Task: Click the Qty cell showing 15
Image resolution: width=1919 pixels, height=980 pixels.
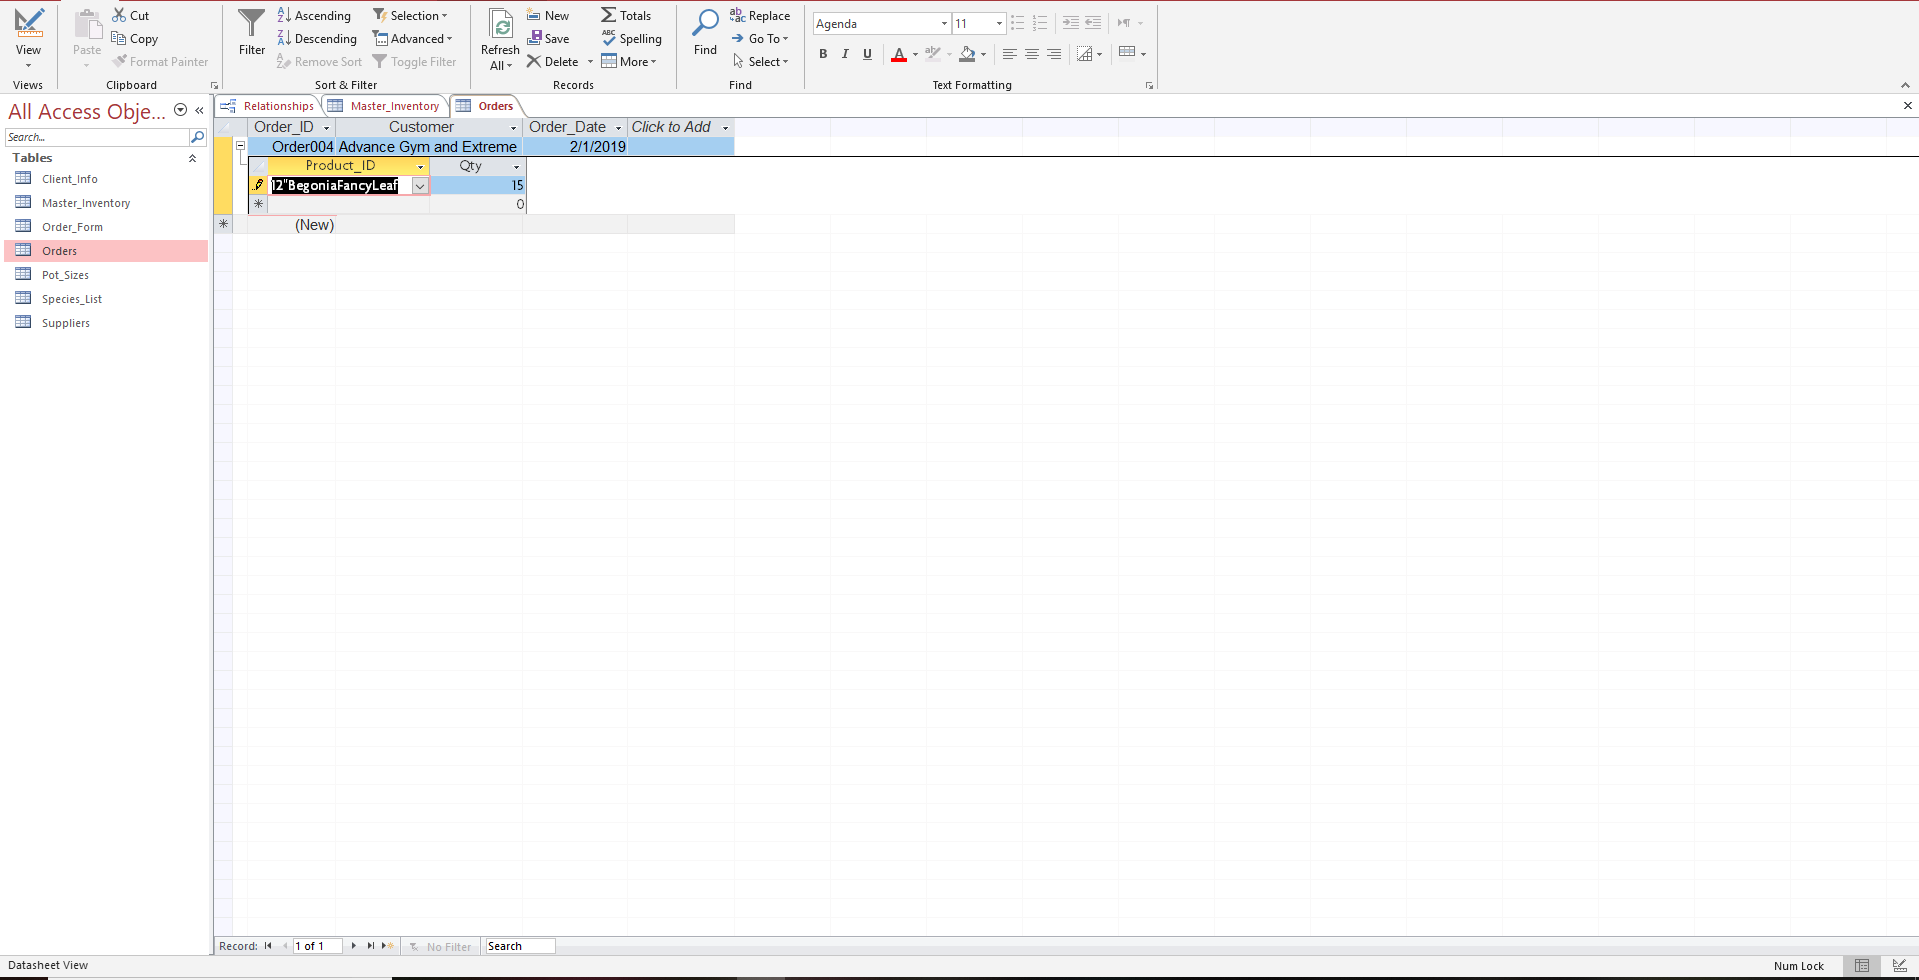Action: tap(477, 185)
